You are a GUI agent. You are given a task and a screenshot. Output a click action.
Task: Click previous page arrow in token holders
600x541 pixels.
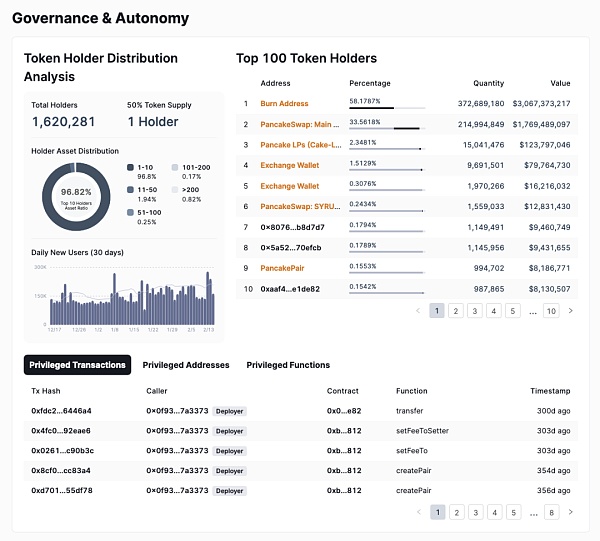pyautogui.click(x=418, y=311)
